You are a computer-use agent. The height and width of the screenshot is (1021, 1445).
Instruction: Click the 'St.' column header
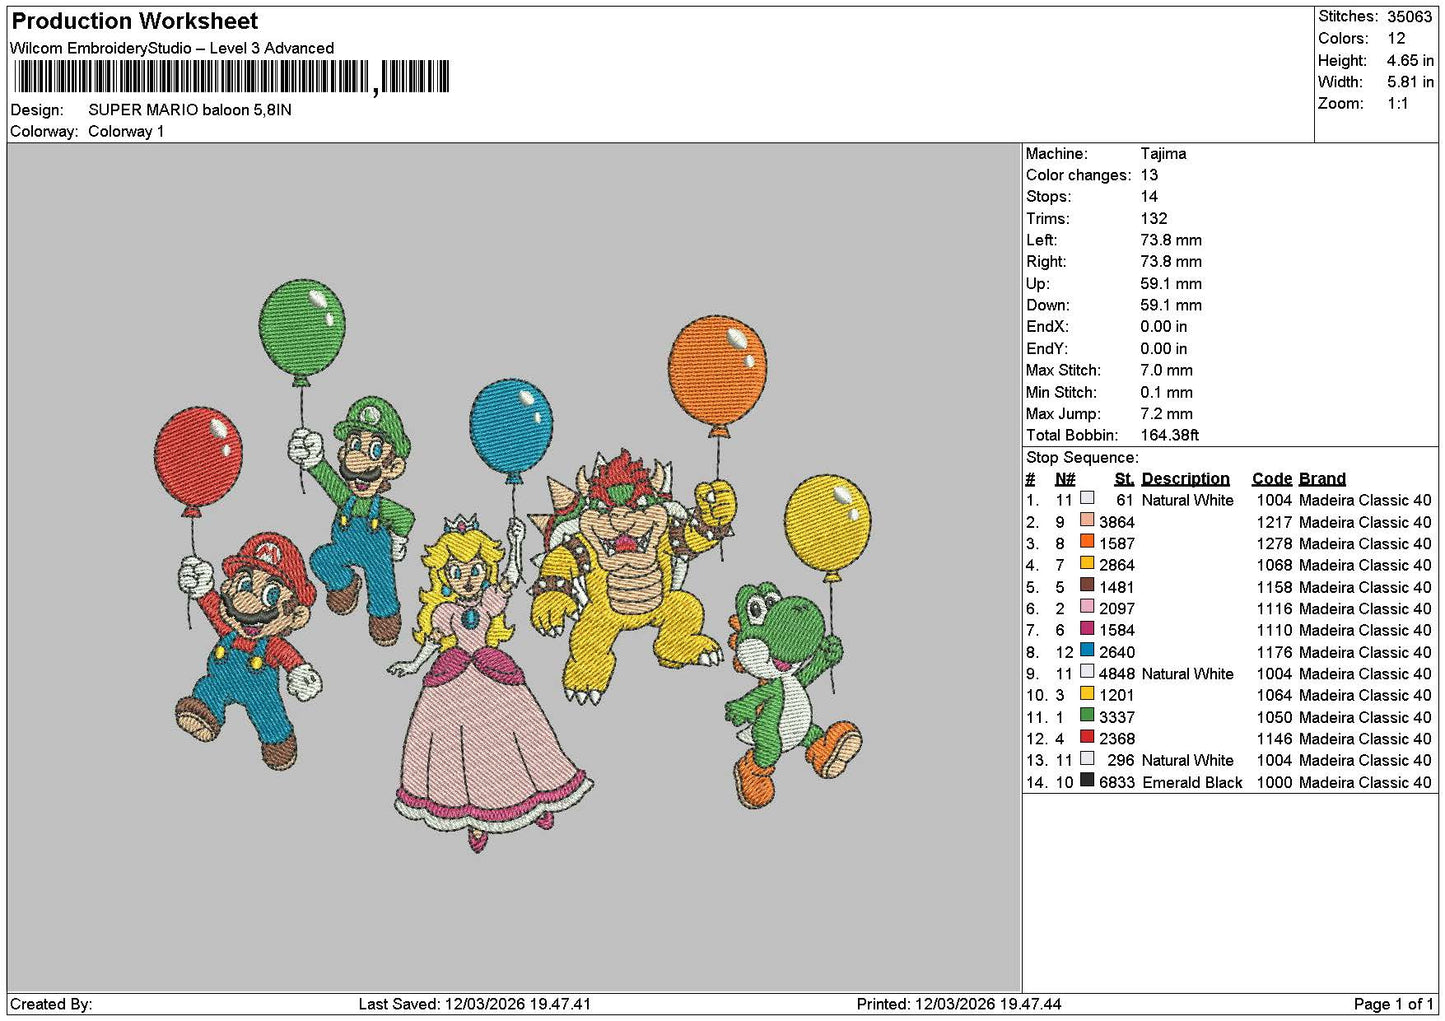pos(1124,478)
